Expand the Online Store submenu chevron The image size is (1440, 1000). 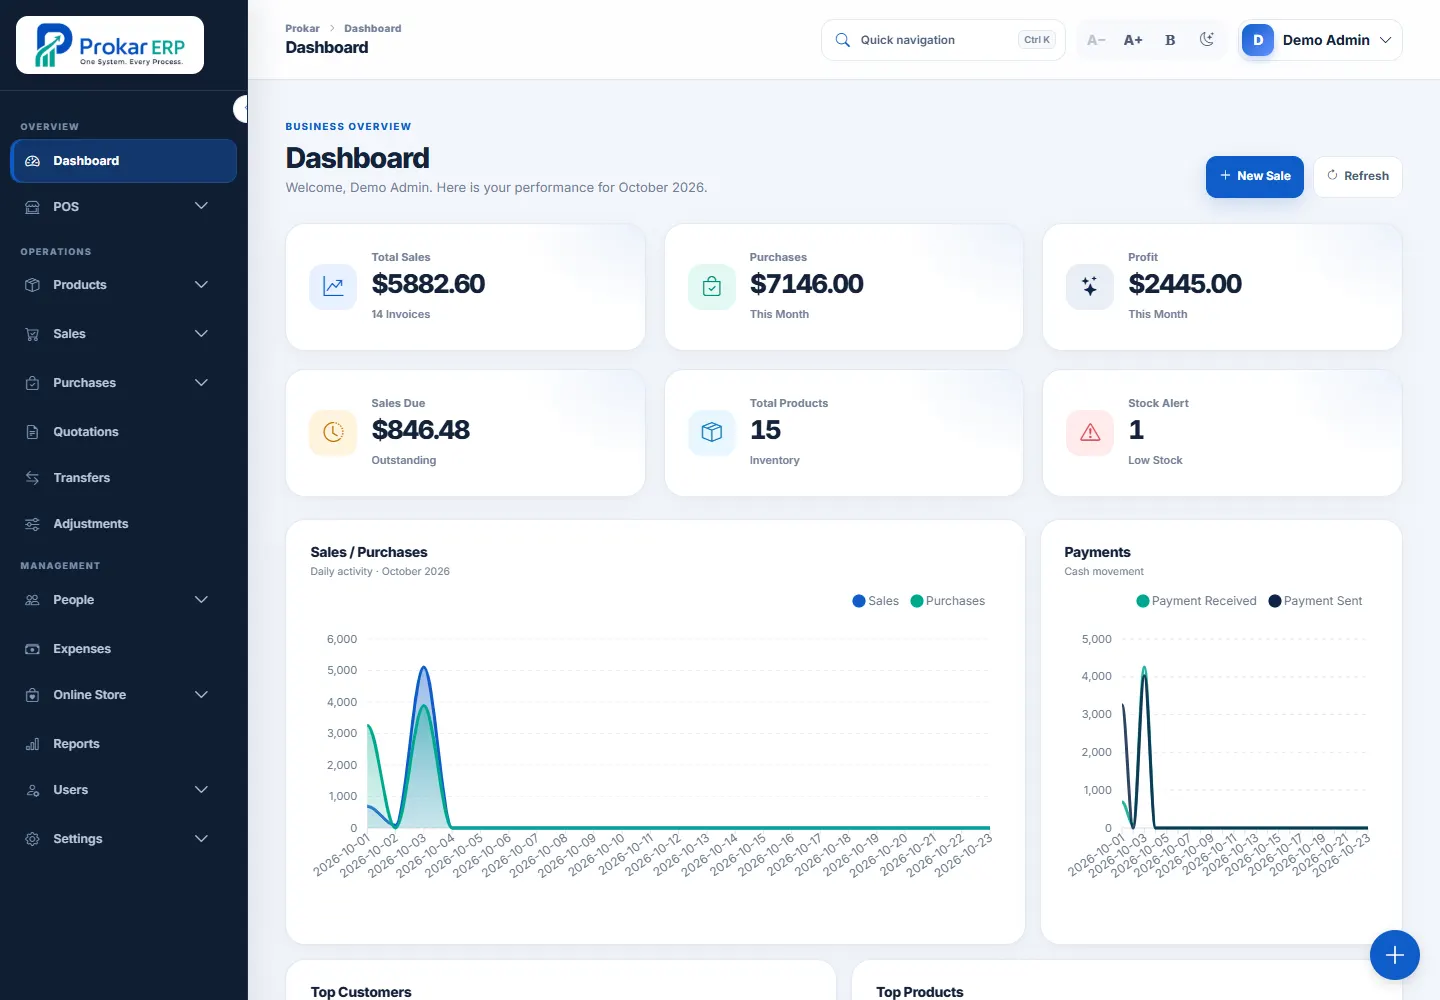(201, 695)
